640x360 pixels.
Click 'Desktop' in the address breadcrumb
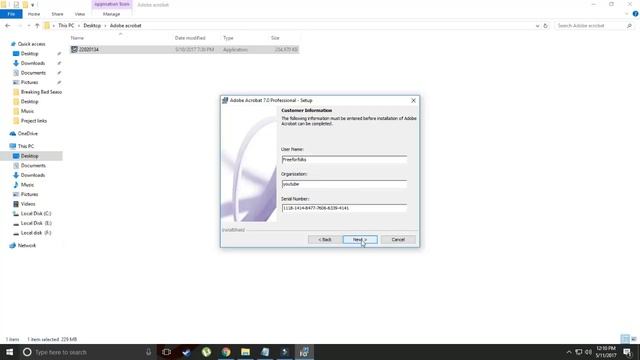(92, 26)
